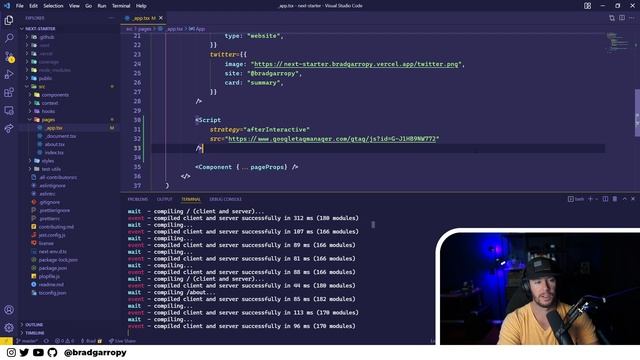640x360 pixels.
Task: Expand the context folder
Action: click(50, 103)
